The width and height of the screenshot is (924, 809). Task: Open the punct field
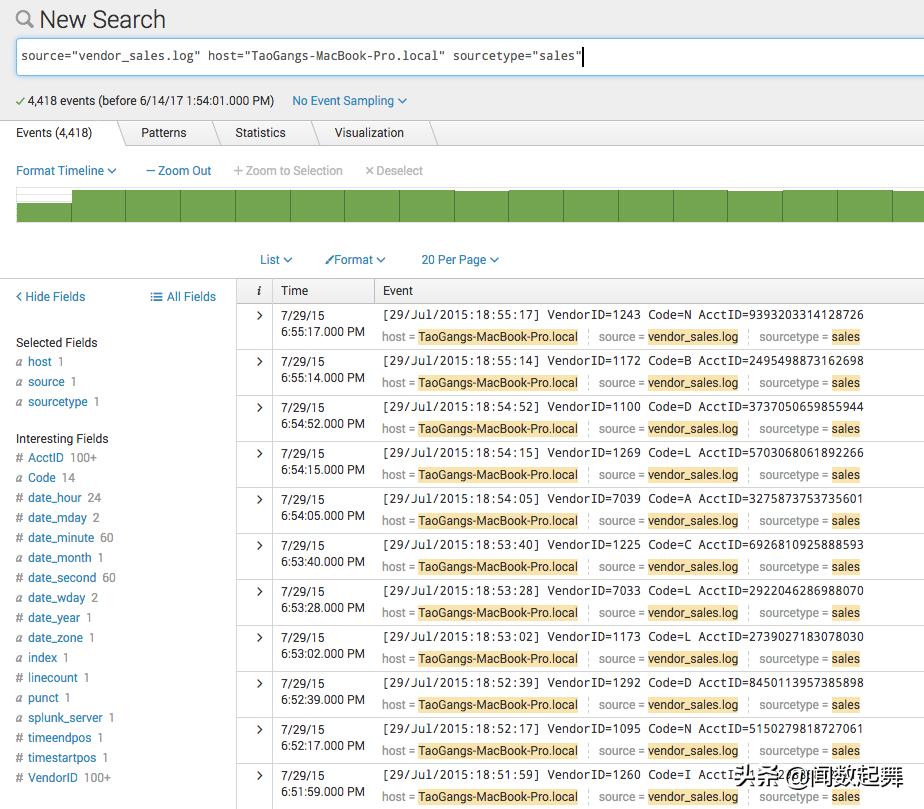(x=43, y=698)
